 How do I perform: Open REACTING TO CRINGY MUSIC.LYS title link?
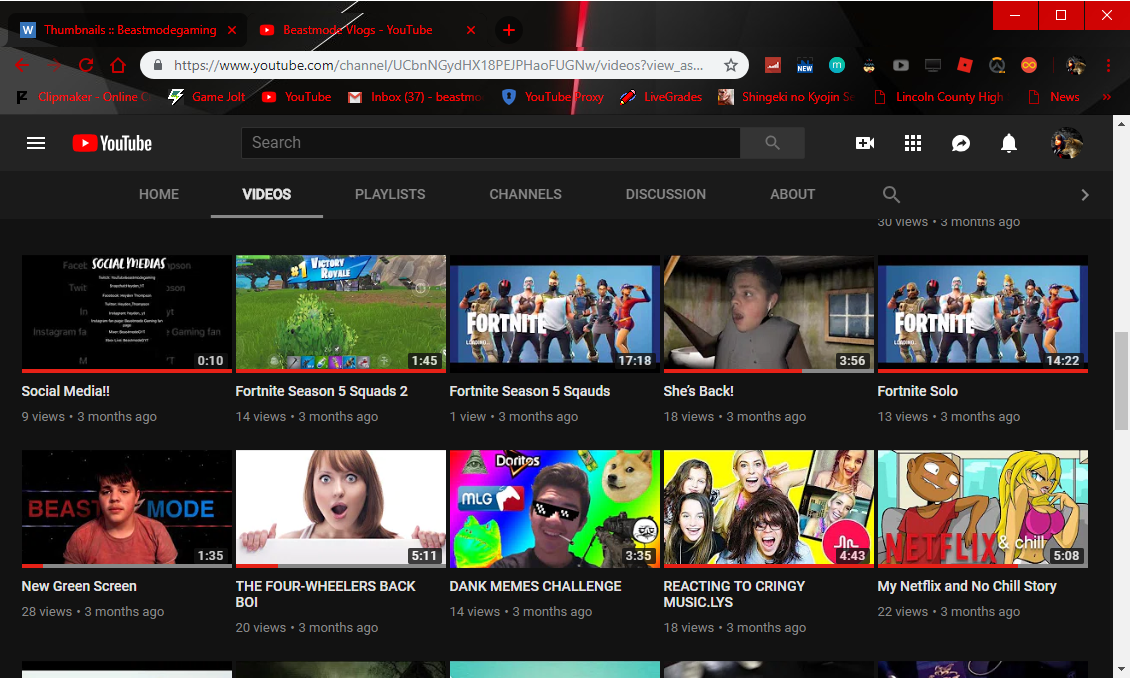click(734, 594)
